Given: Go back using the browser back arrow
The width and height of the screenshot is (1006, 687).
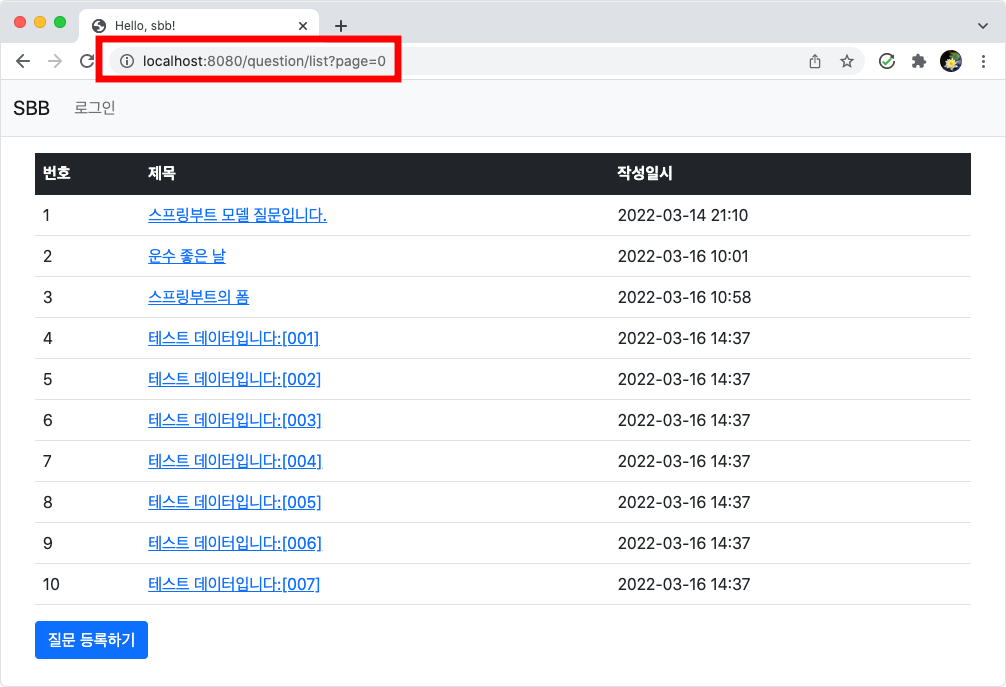Looking at the screenshot, I should pos(23,61).
